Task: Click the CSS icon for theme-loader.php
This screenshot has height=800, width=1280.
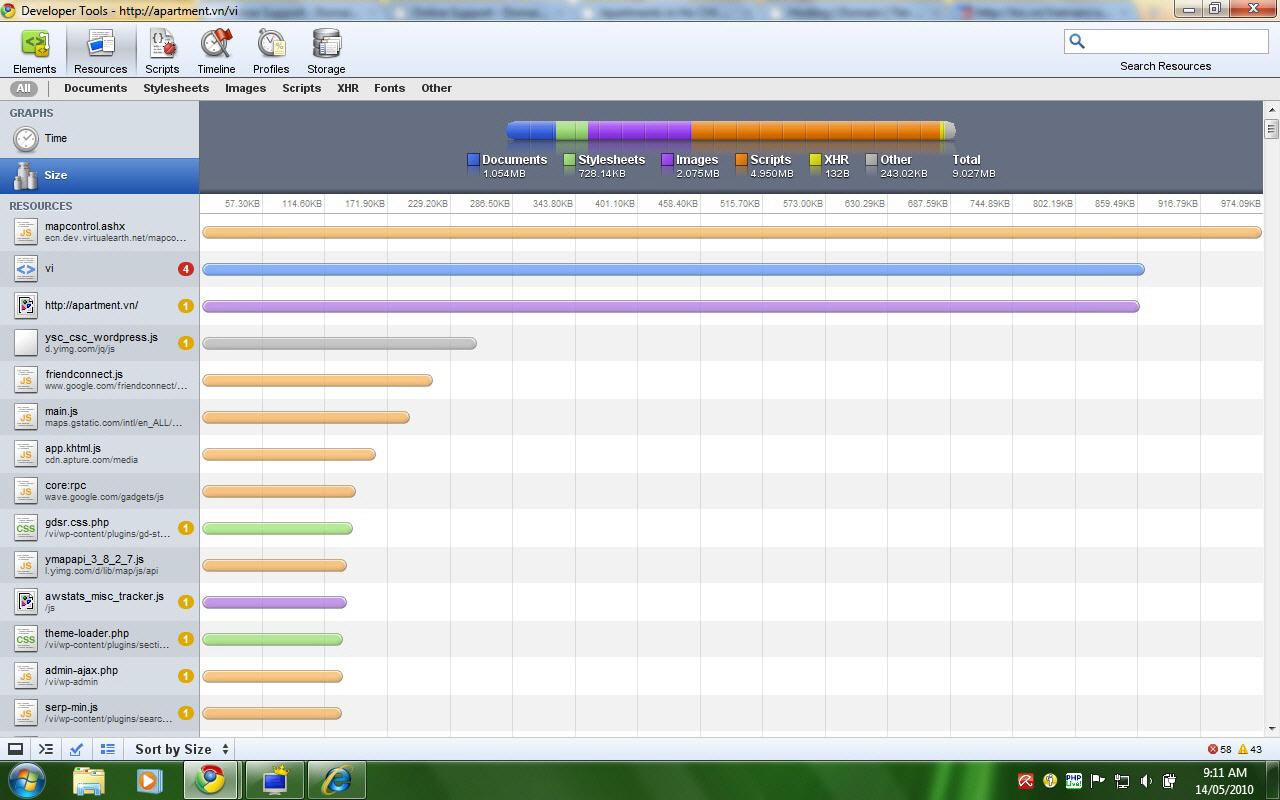Action: tap(26, 639)
